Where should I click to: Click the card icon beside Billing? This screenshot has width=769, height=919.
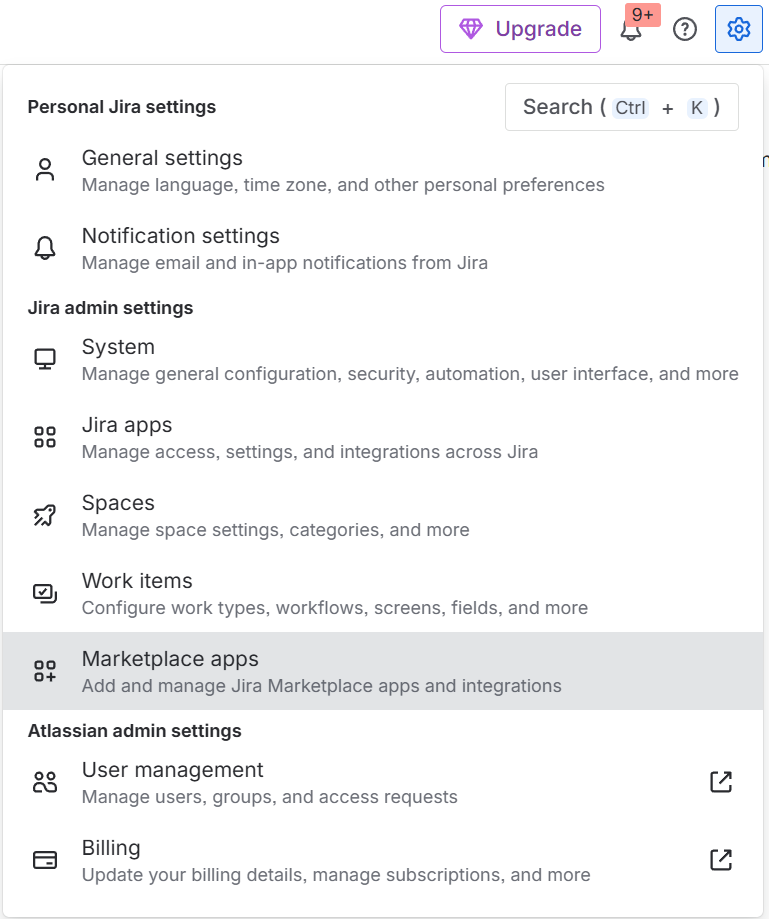tap(45, 860)
